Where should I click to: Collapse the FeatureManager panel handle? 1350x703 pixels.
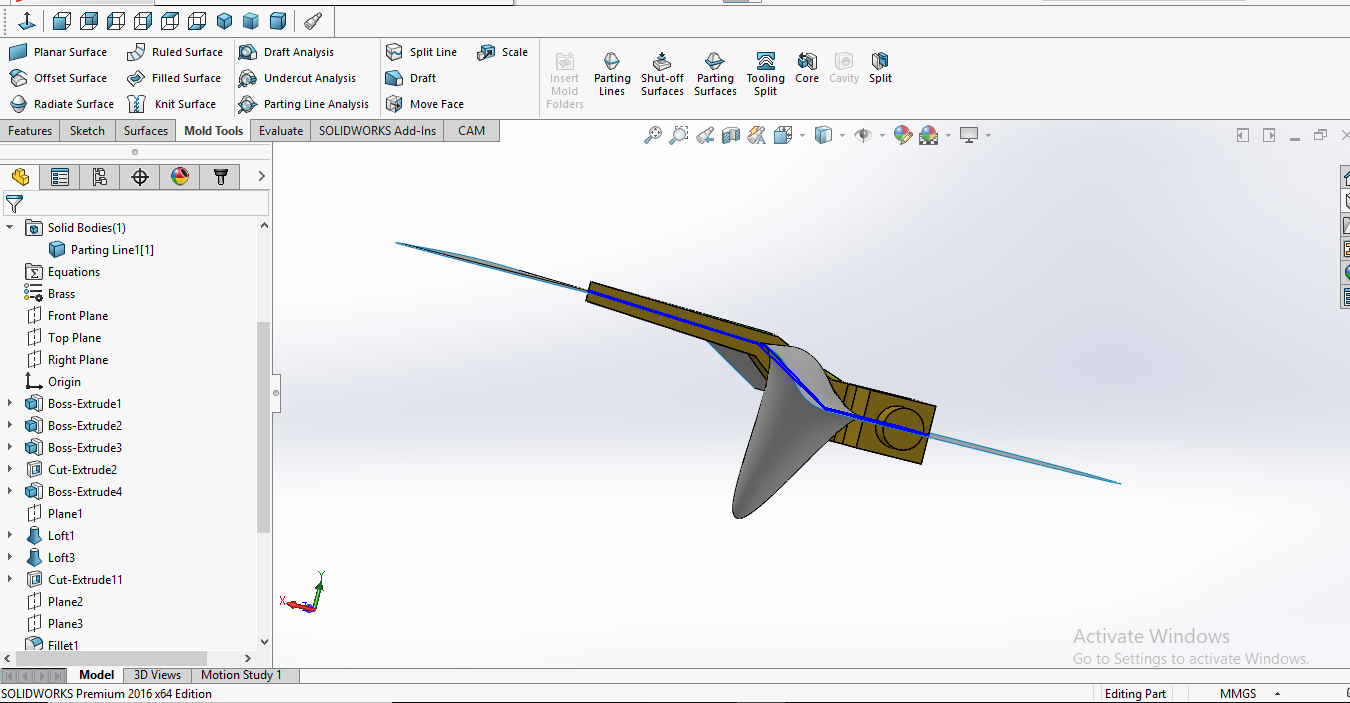tap(276, 394)
